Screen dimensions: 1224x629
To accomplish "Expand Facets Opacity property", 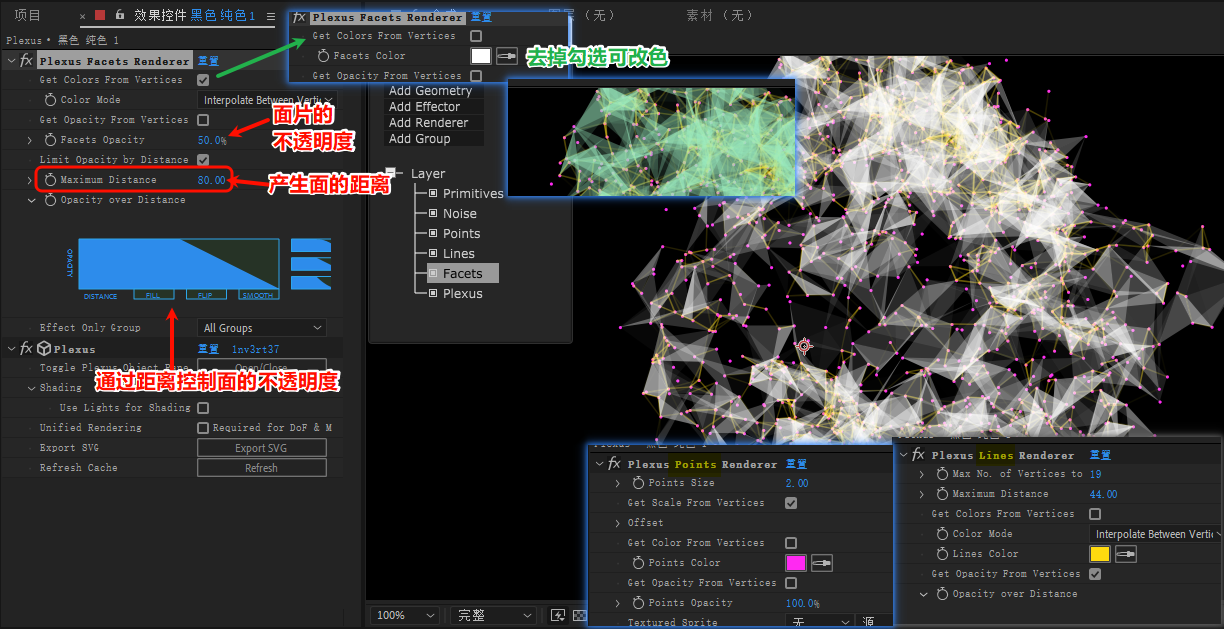I will coord(30,140).
